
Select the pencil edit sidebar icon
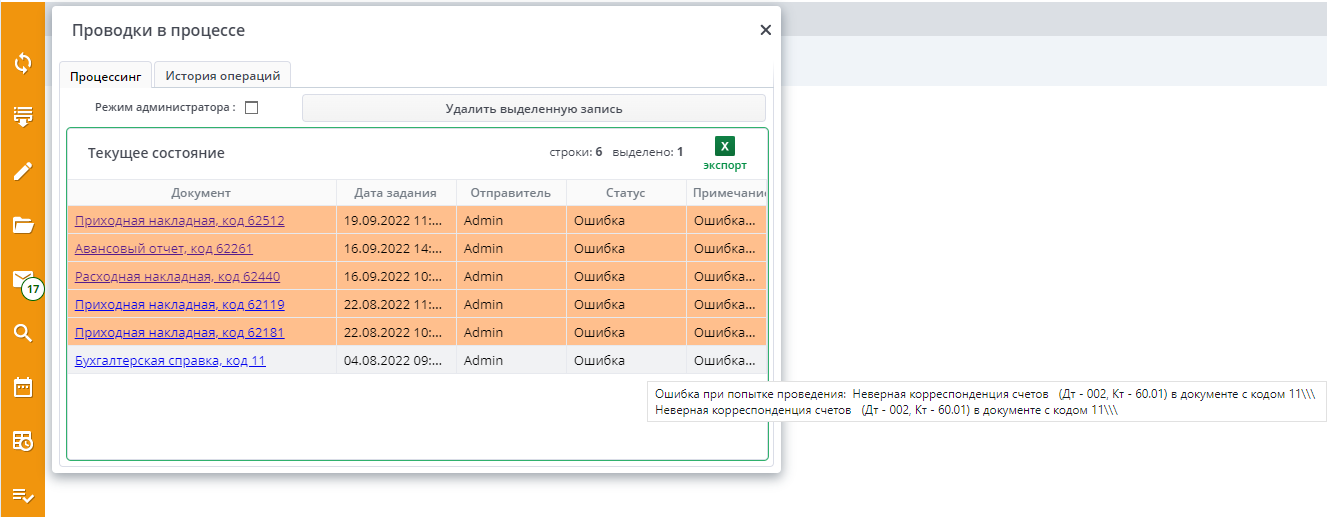23,171
